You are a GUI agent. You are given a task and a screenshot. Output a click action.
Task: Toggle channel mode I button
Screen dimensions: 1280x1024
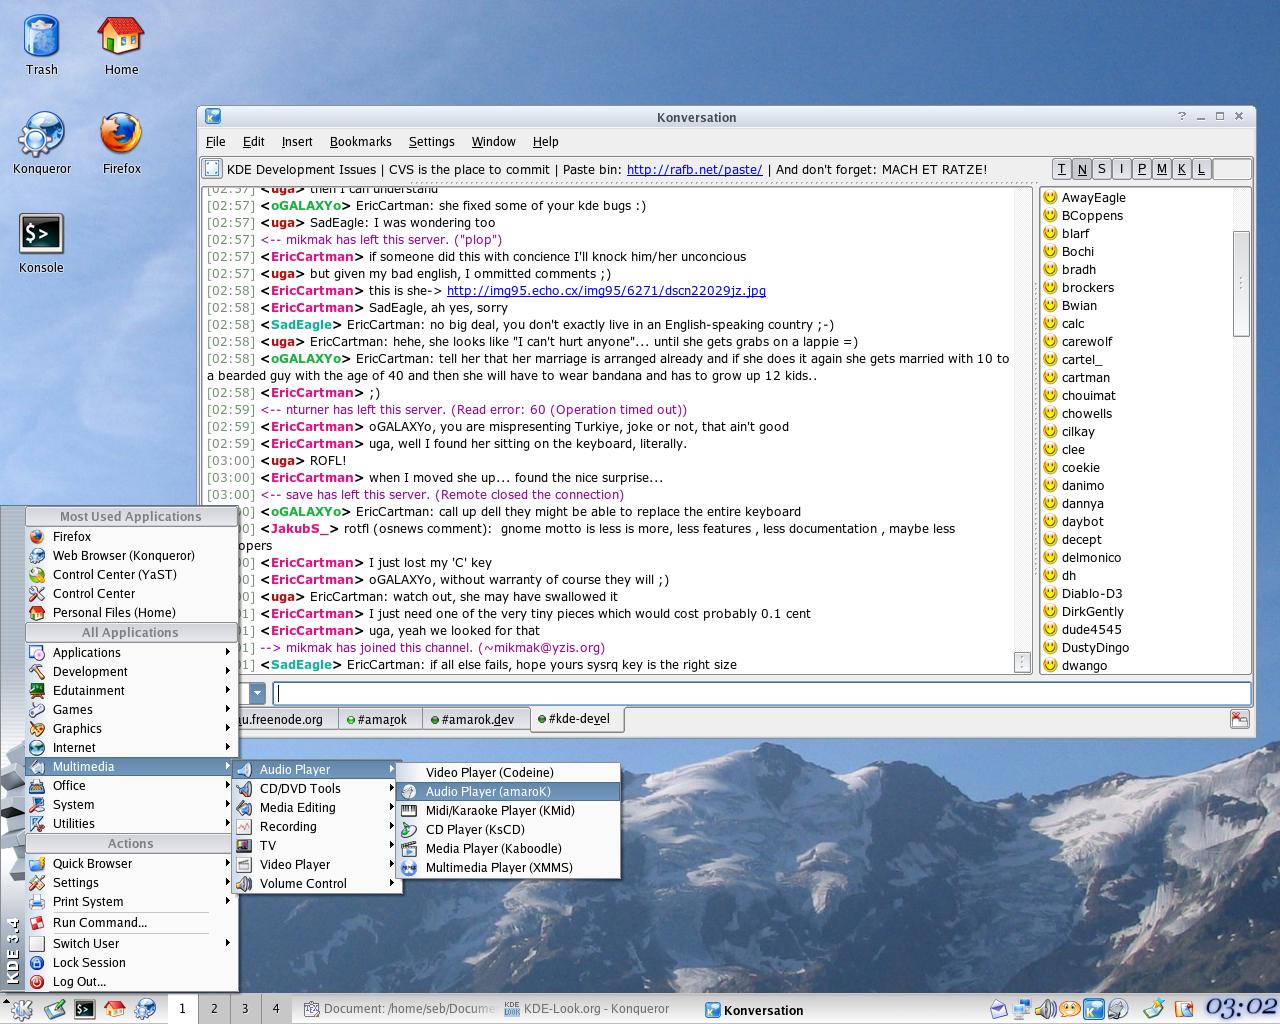tap(1122, 169)
